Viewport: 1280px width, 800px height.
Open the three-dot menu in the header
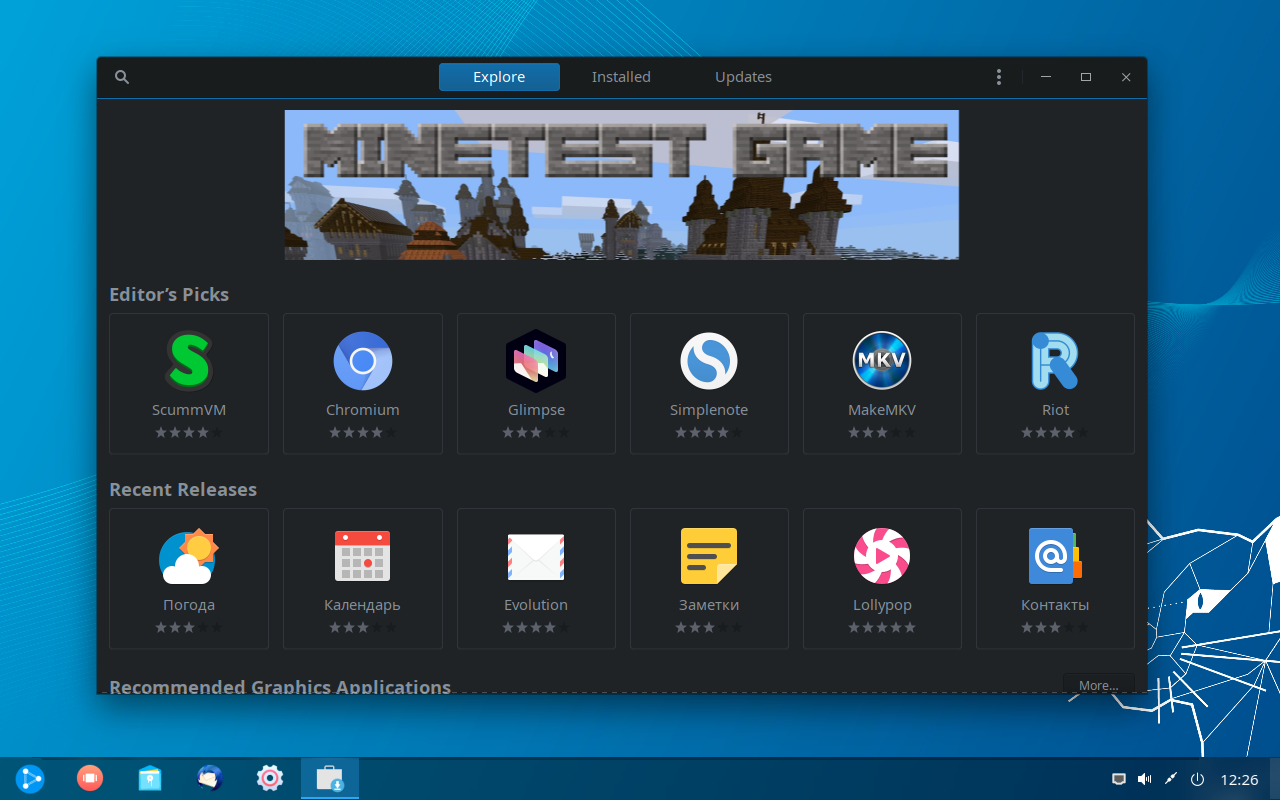click(998, 77)
